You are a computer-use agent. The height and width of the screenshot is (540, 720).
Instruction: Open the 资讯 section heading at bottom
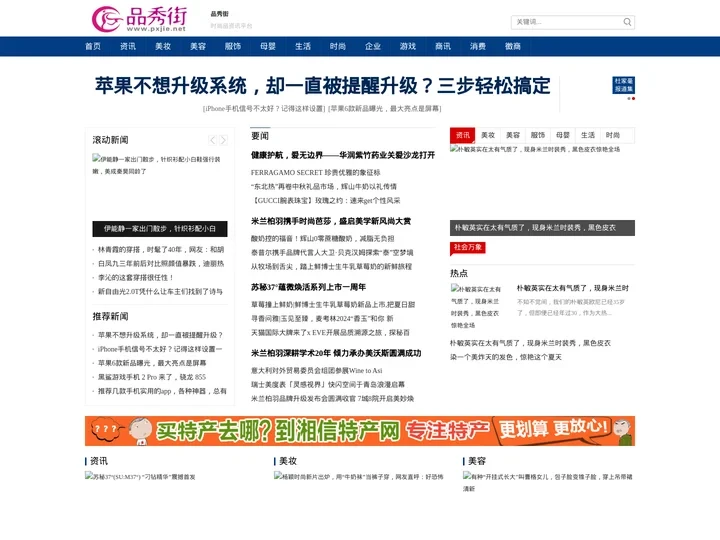99,461
